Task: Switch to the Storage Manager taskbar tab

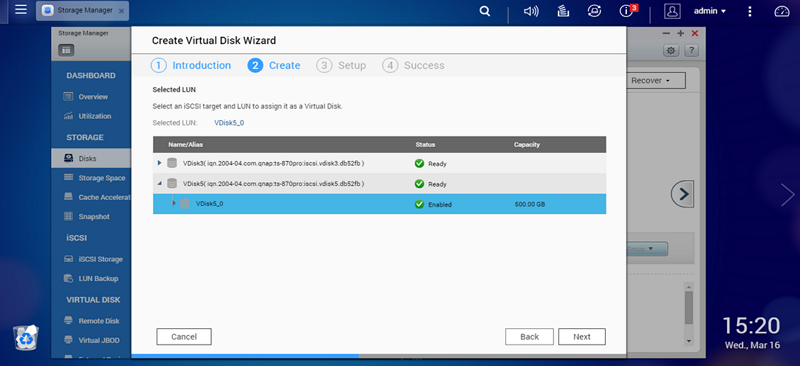Action: coord(82,10)
